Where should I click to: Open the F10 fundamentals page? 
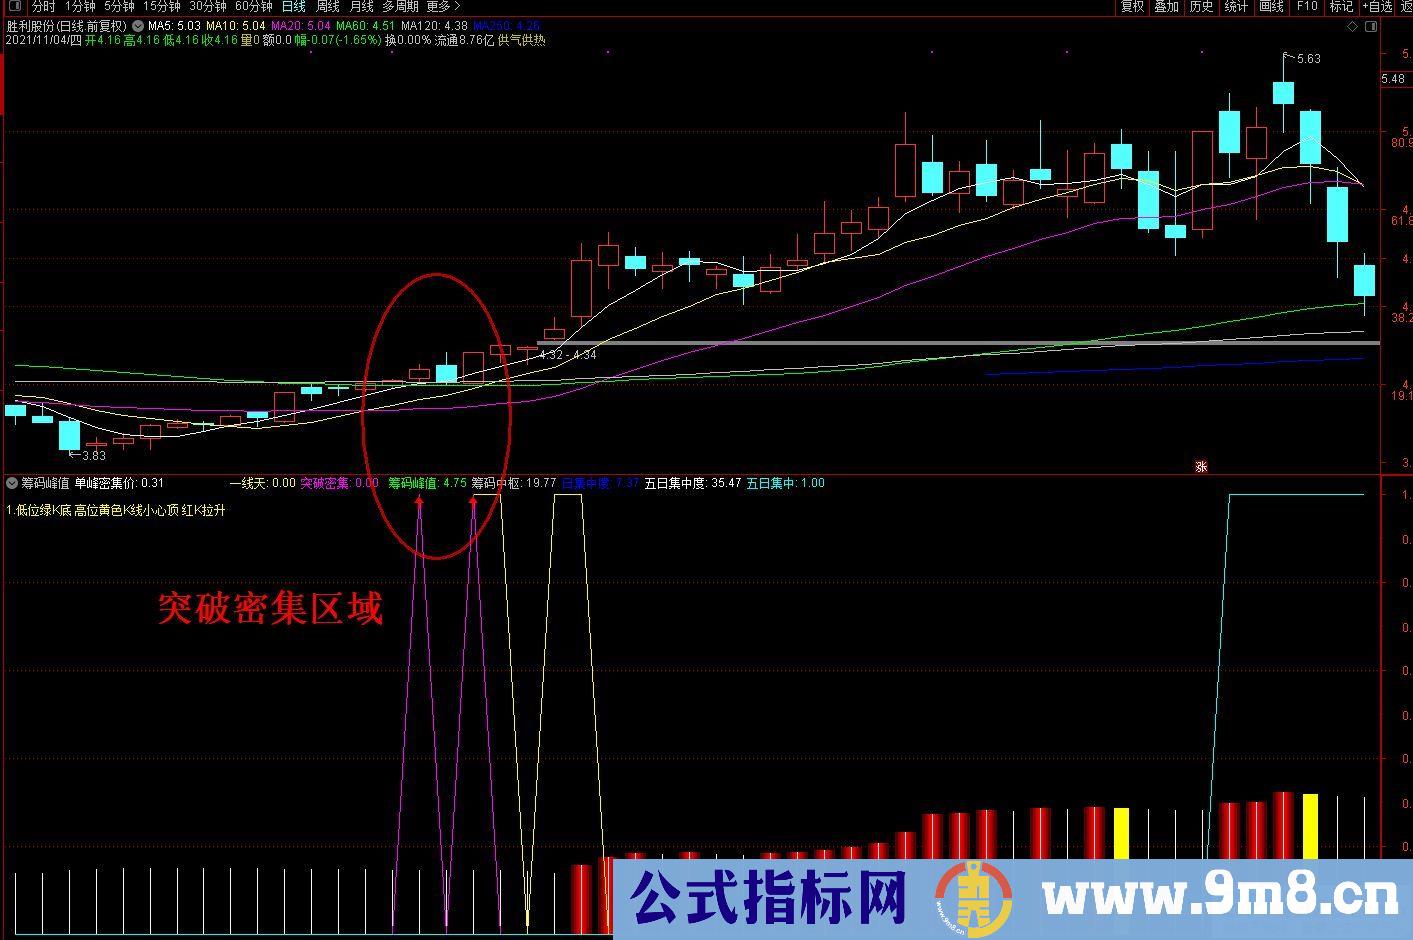[1307, 7]
